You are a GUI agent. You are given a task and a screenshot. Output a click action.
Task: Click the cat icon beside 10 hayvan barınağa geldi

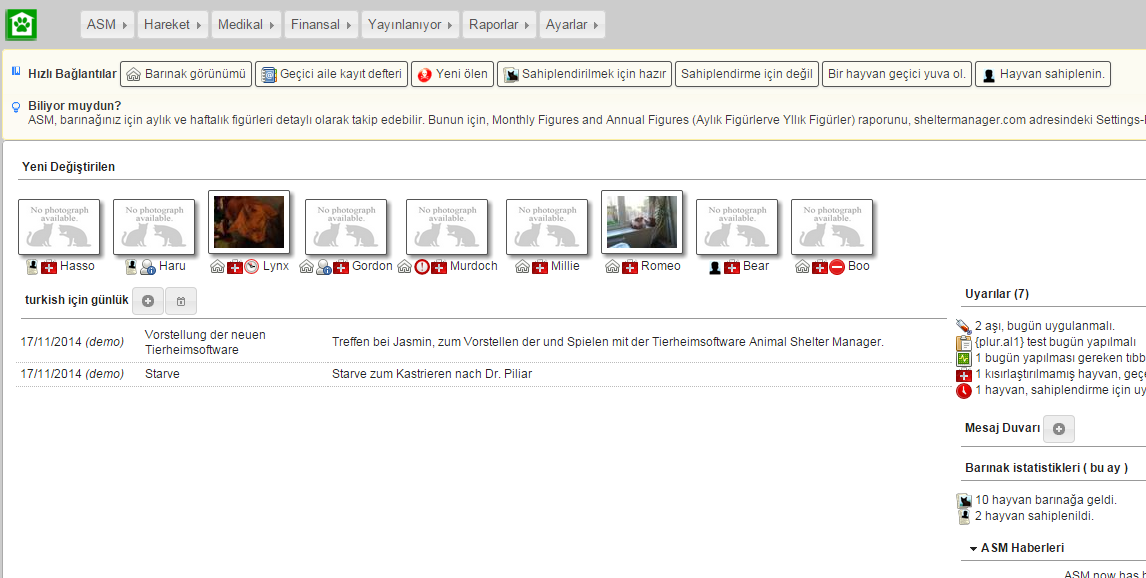[964, 501]
